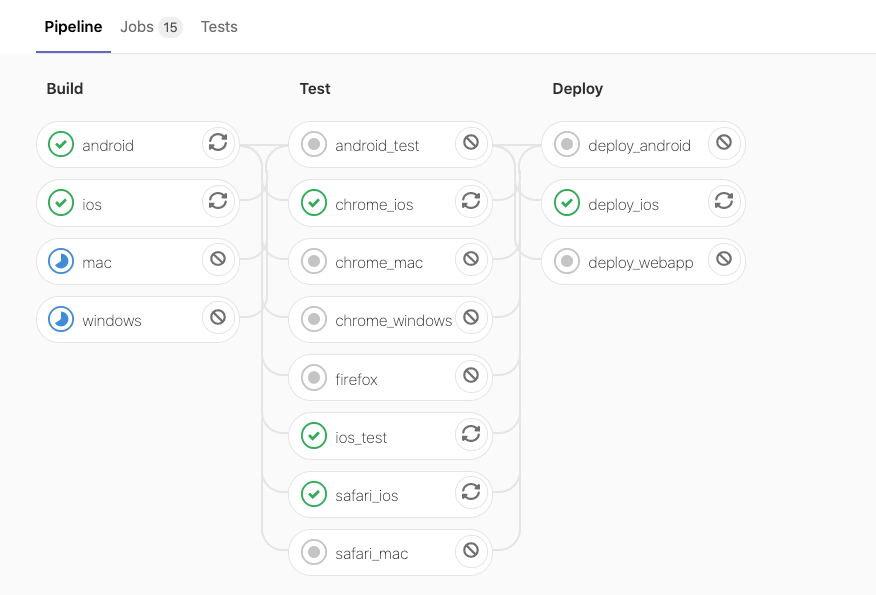Cancel the pending firefox test job
This screenshot has width=876, height=595.
pos(471,377)
